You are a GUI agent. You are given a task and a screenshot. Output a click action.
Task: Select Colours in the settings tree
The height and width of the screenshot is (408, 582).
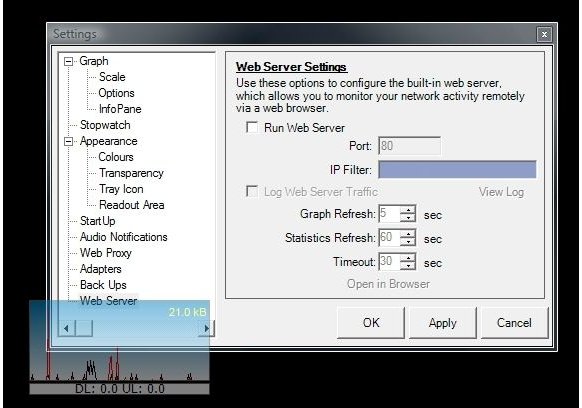(116, 157)
